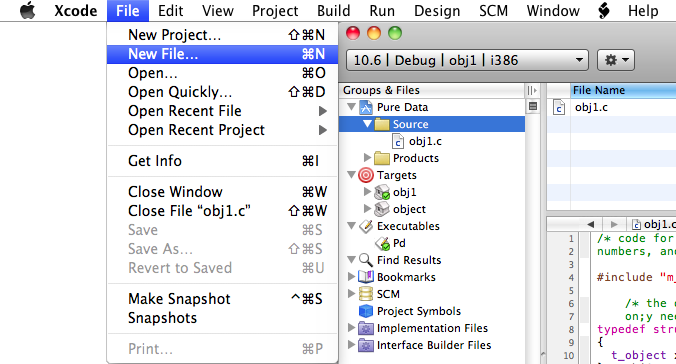This screenshot has width=676, height=364.
Task: Collapse the Source folder disclosure triangle
Action: 367,124
